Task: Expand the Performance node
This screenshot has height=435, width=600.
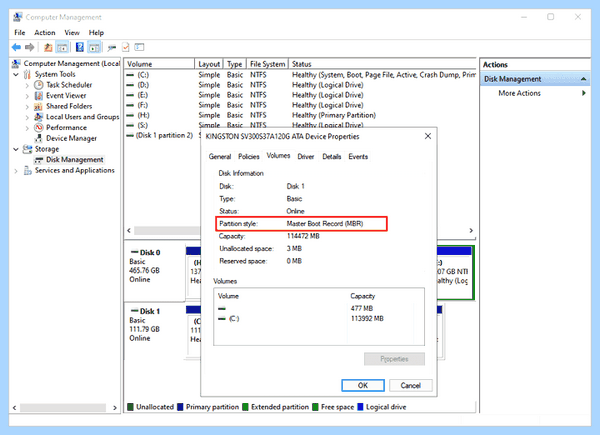Action: coord(27,128)
